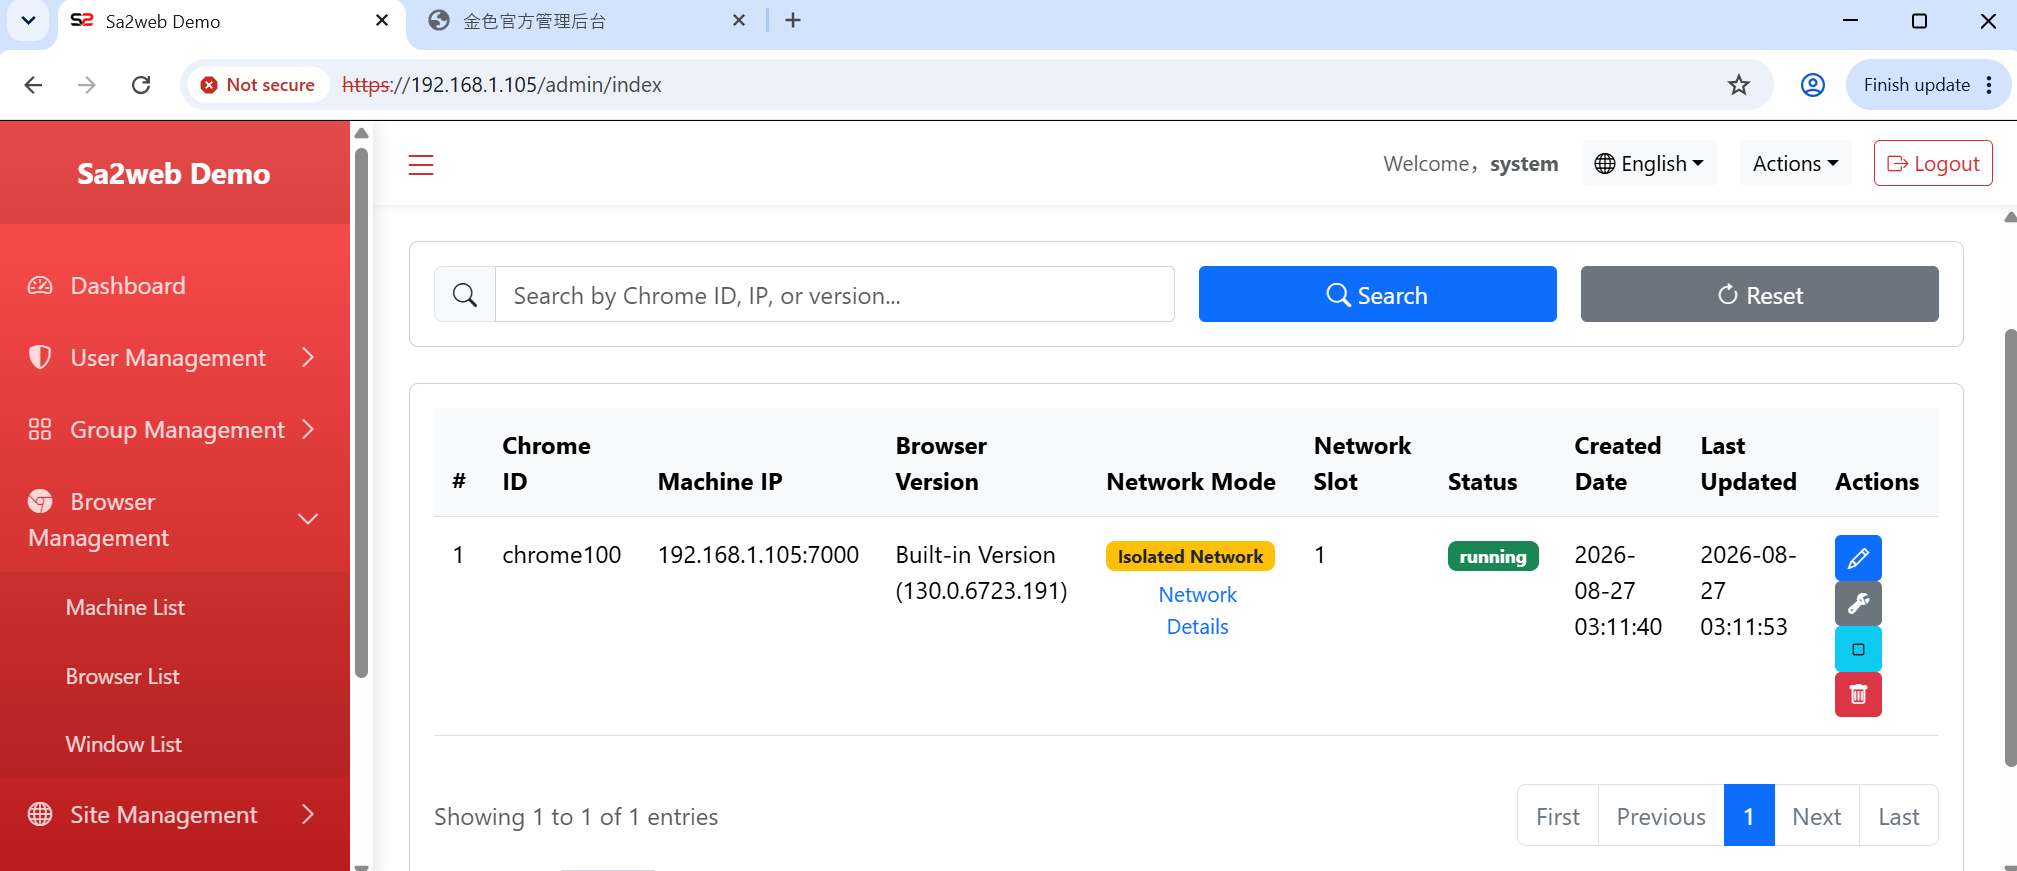The height and width of the screenshot is (871, 2017).
Task: Click the chrome100 Chrome ID cell
Action: point(562,555)
